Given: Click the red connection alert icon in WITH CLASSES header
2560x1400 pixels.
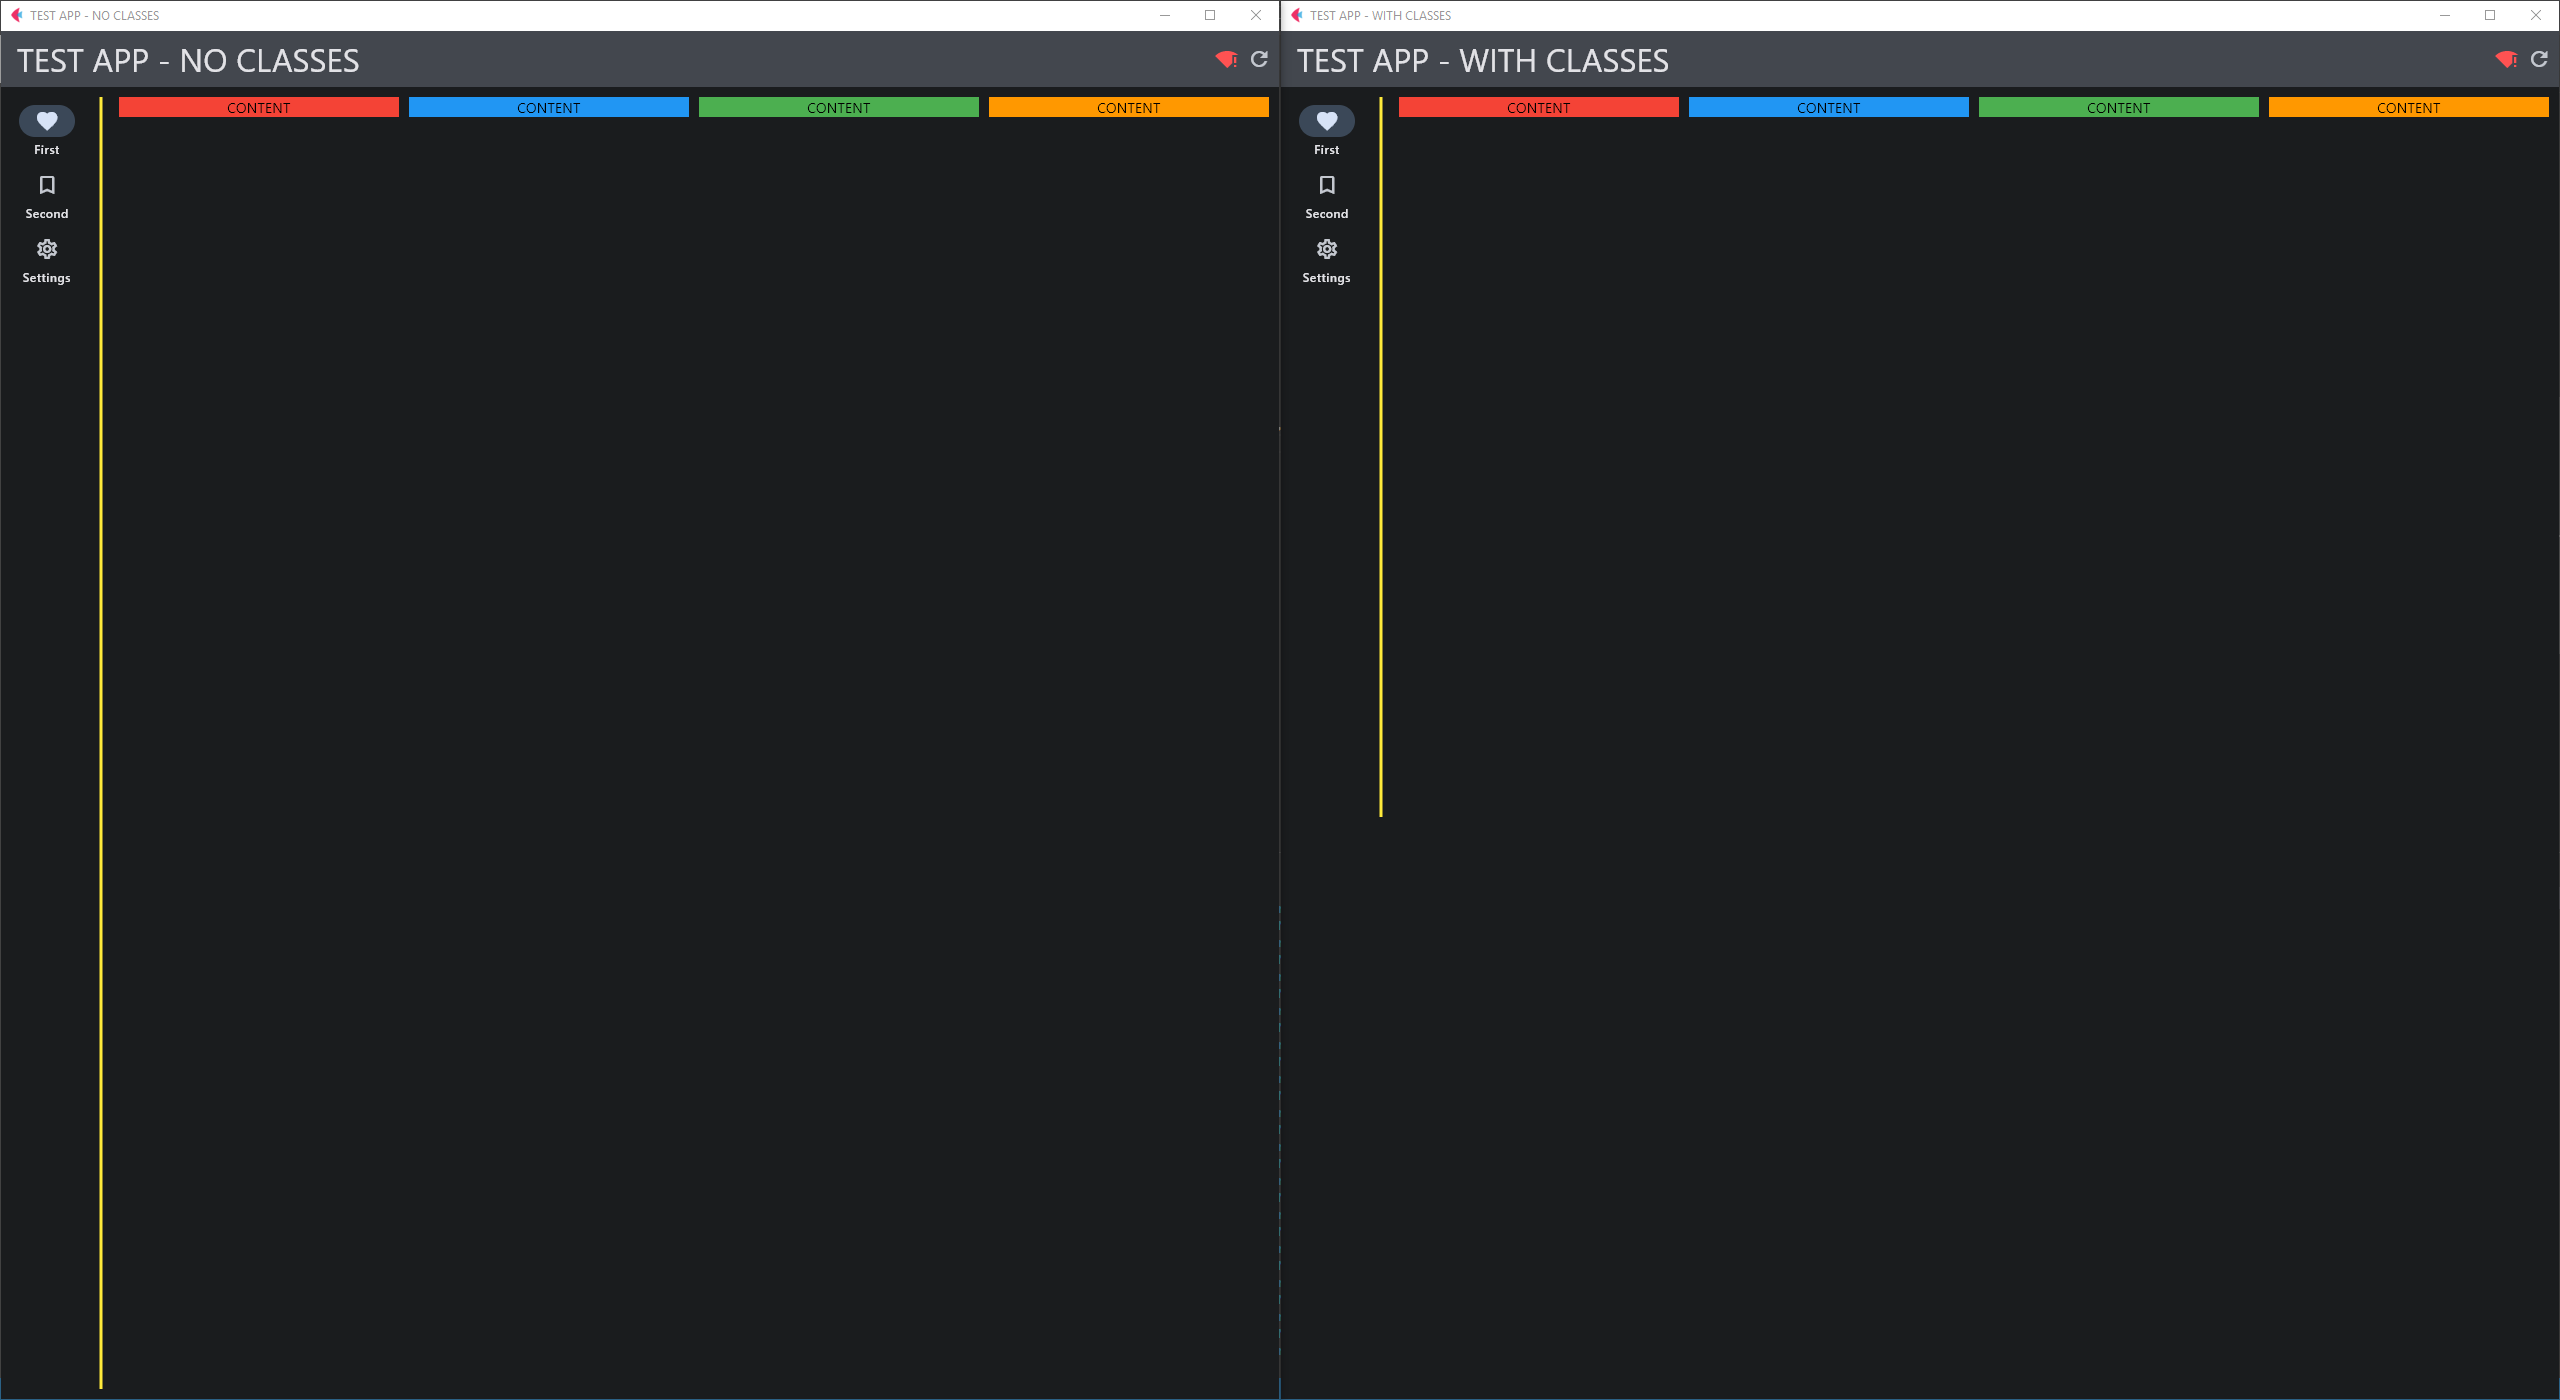Looking at the screenshot, I should [2506, 59].
